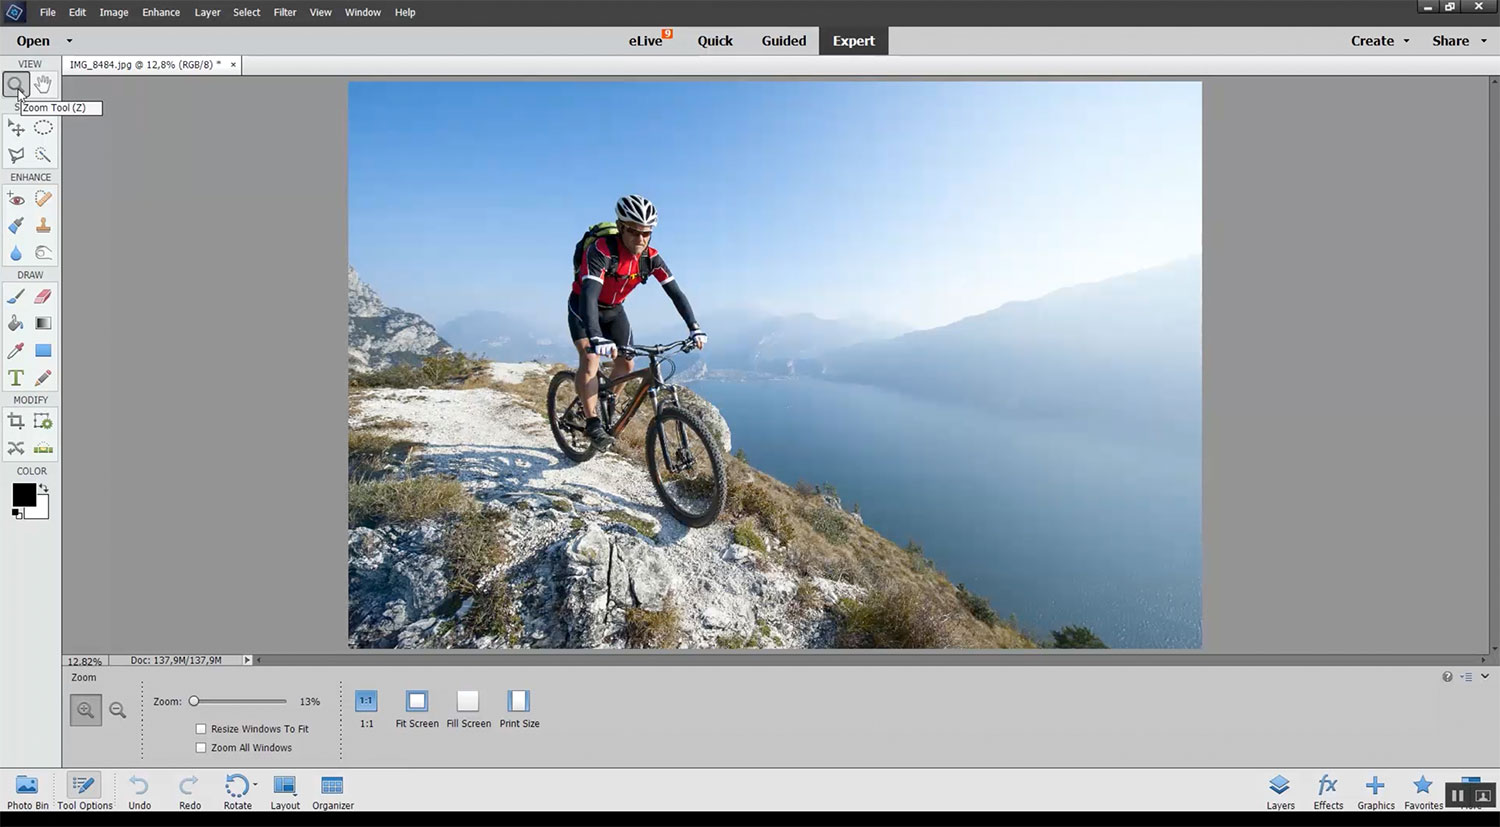Click the Zoom Out magnifier icon
Screen dimensions: 1500x827
point(117,711)
